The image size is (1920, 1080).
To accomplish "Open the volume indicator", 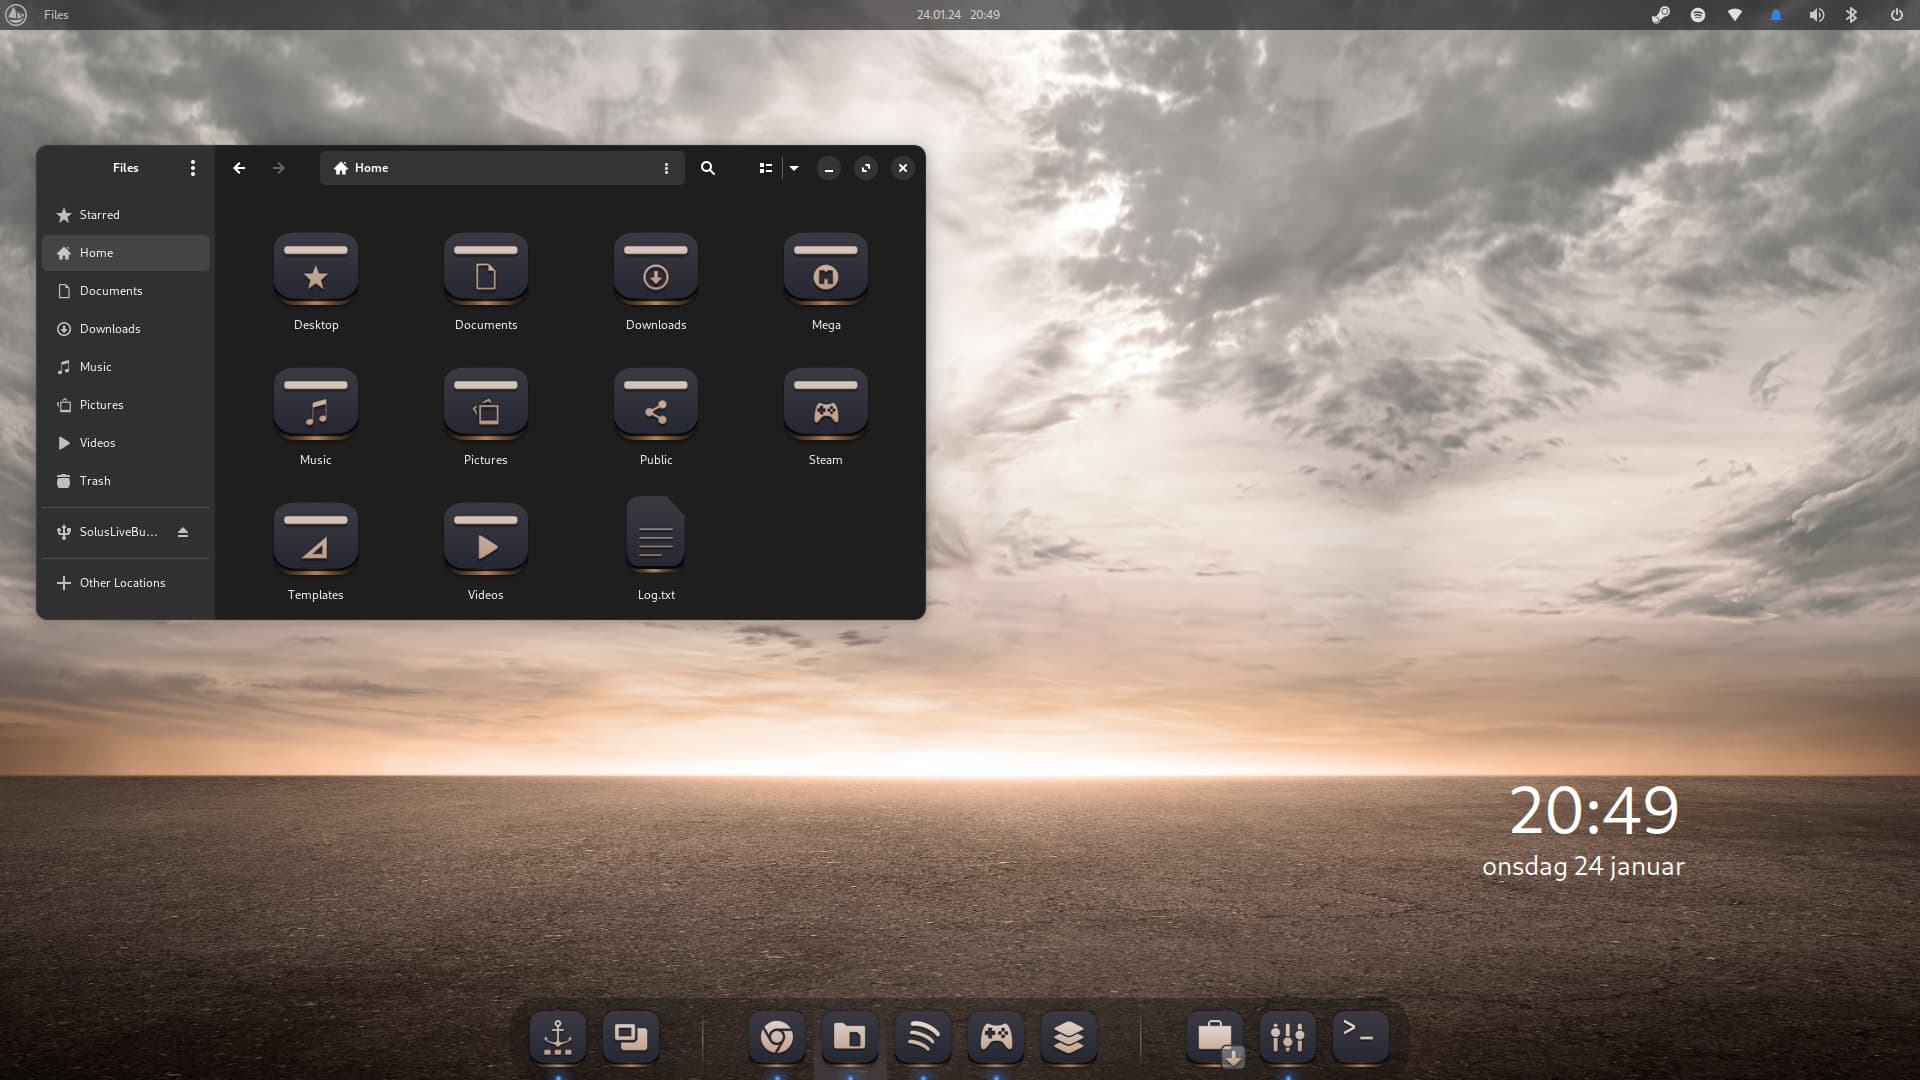I will [1816, 15].
